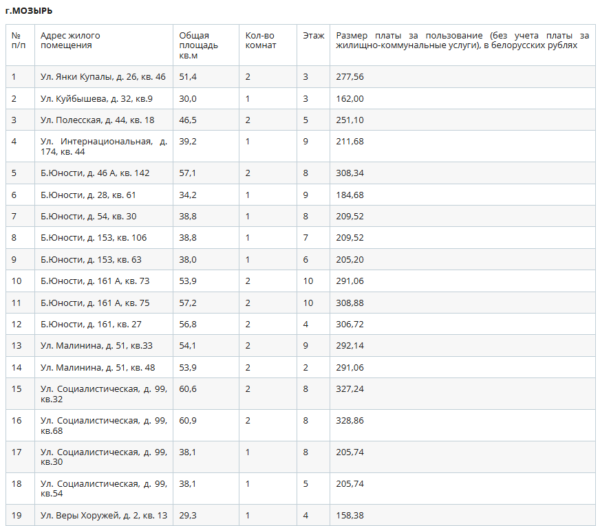Select the payment amount 158,38
The width and height of the screenshot is (600, 526).
click(x=350, y=514)
